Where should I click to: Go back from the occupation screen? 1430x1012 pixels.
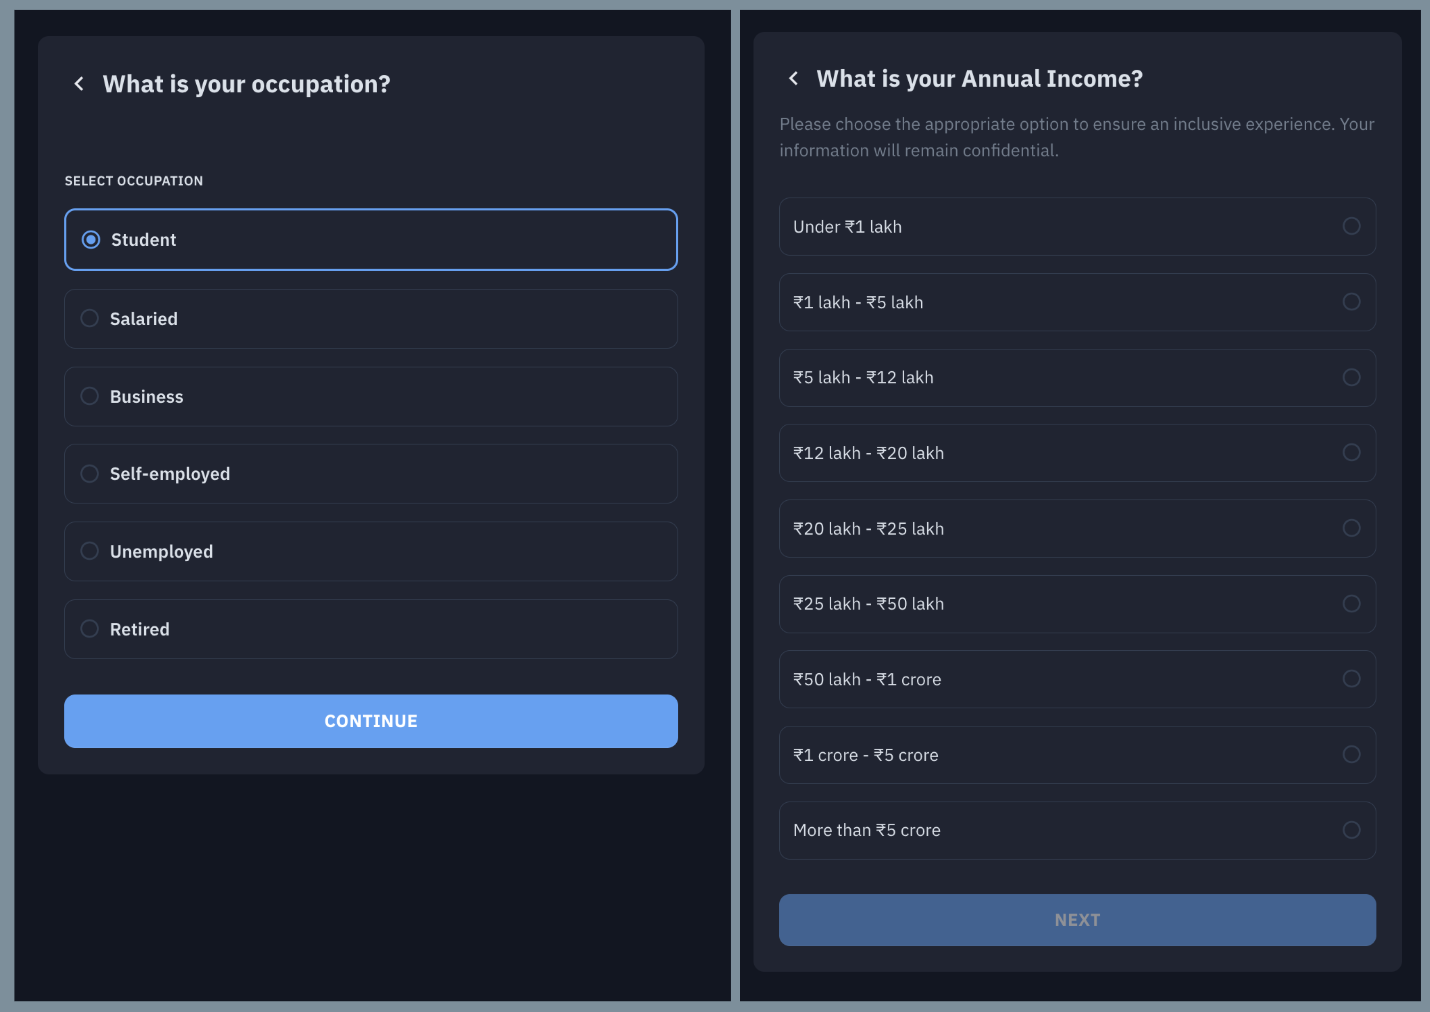79,84
